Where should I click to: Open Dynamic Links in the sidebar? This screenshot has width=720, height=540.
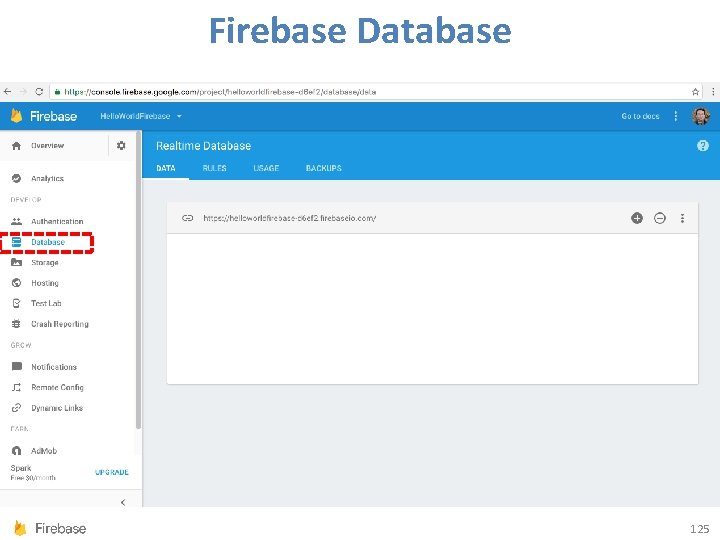(47, 408)
